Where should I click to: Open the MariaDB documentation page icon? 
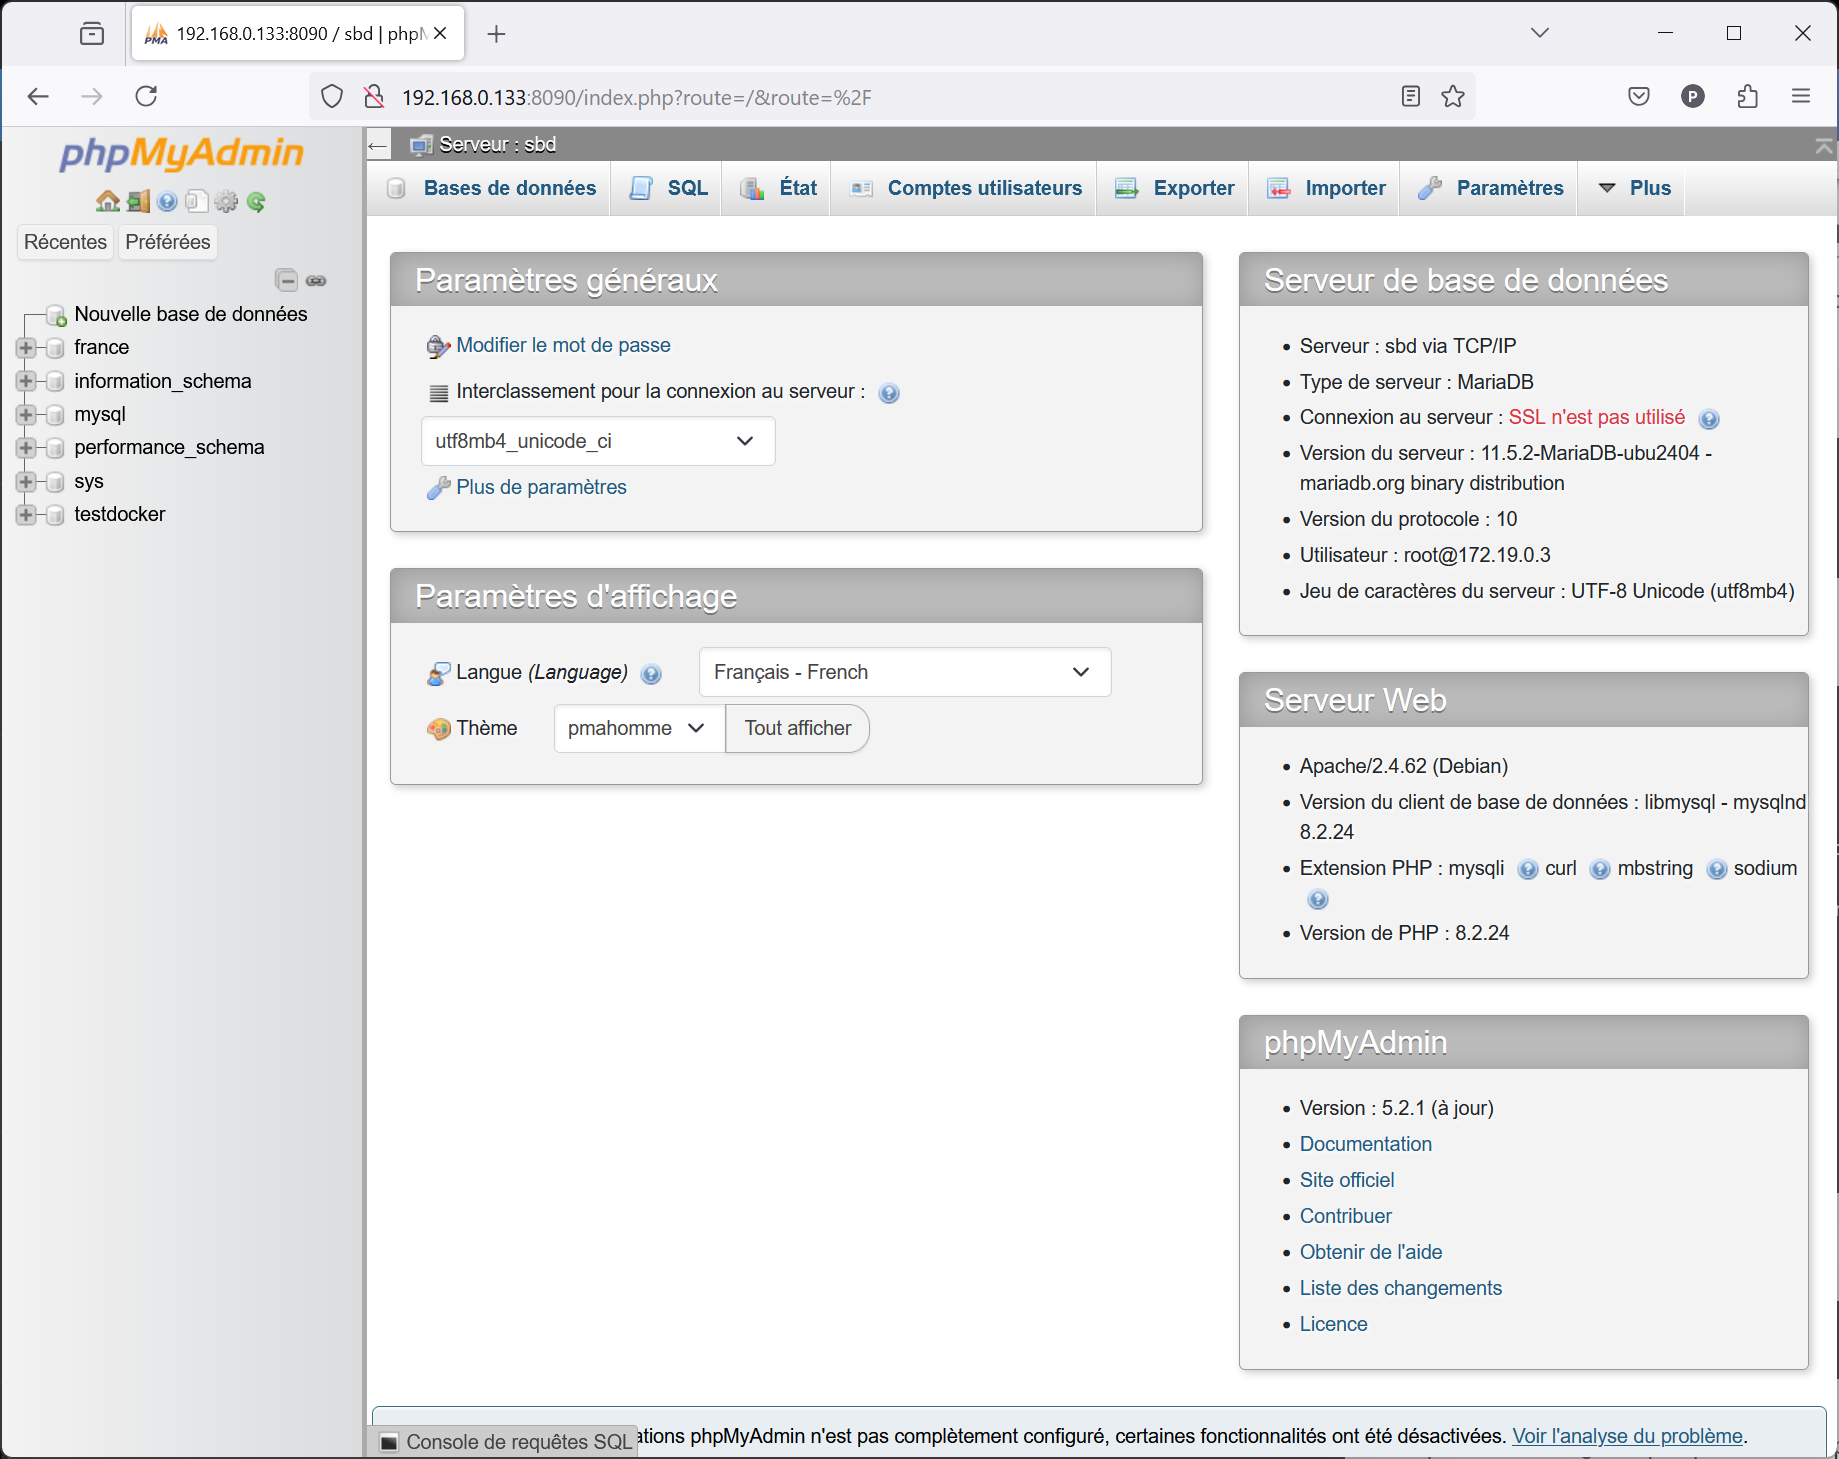tap(197, 201)
